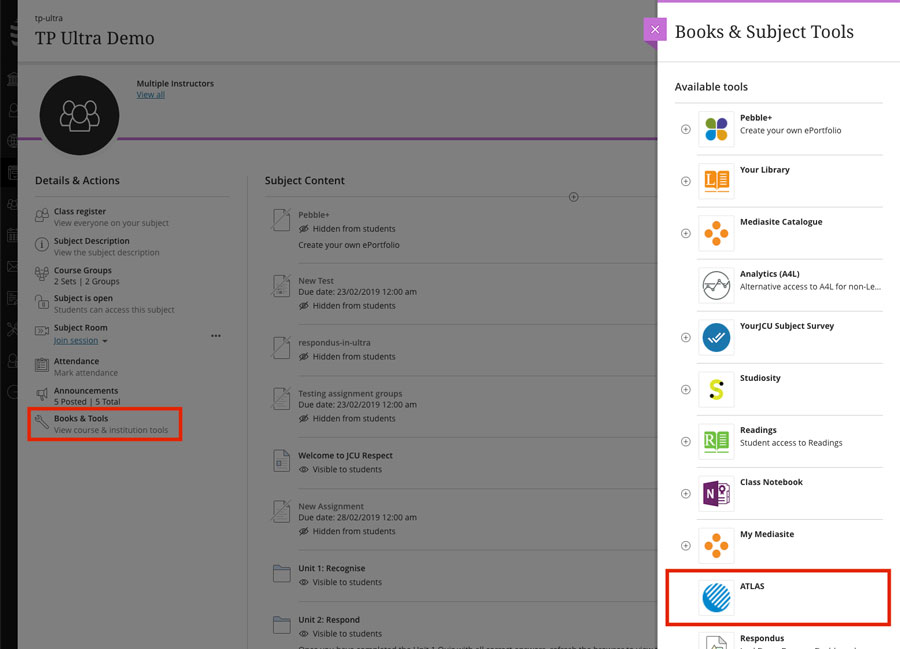Open the YourJCU Subject Survey icon

[x=716, y=337]
